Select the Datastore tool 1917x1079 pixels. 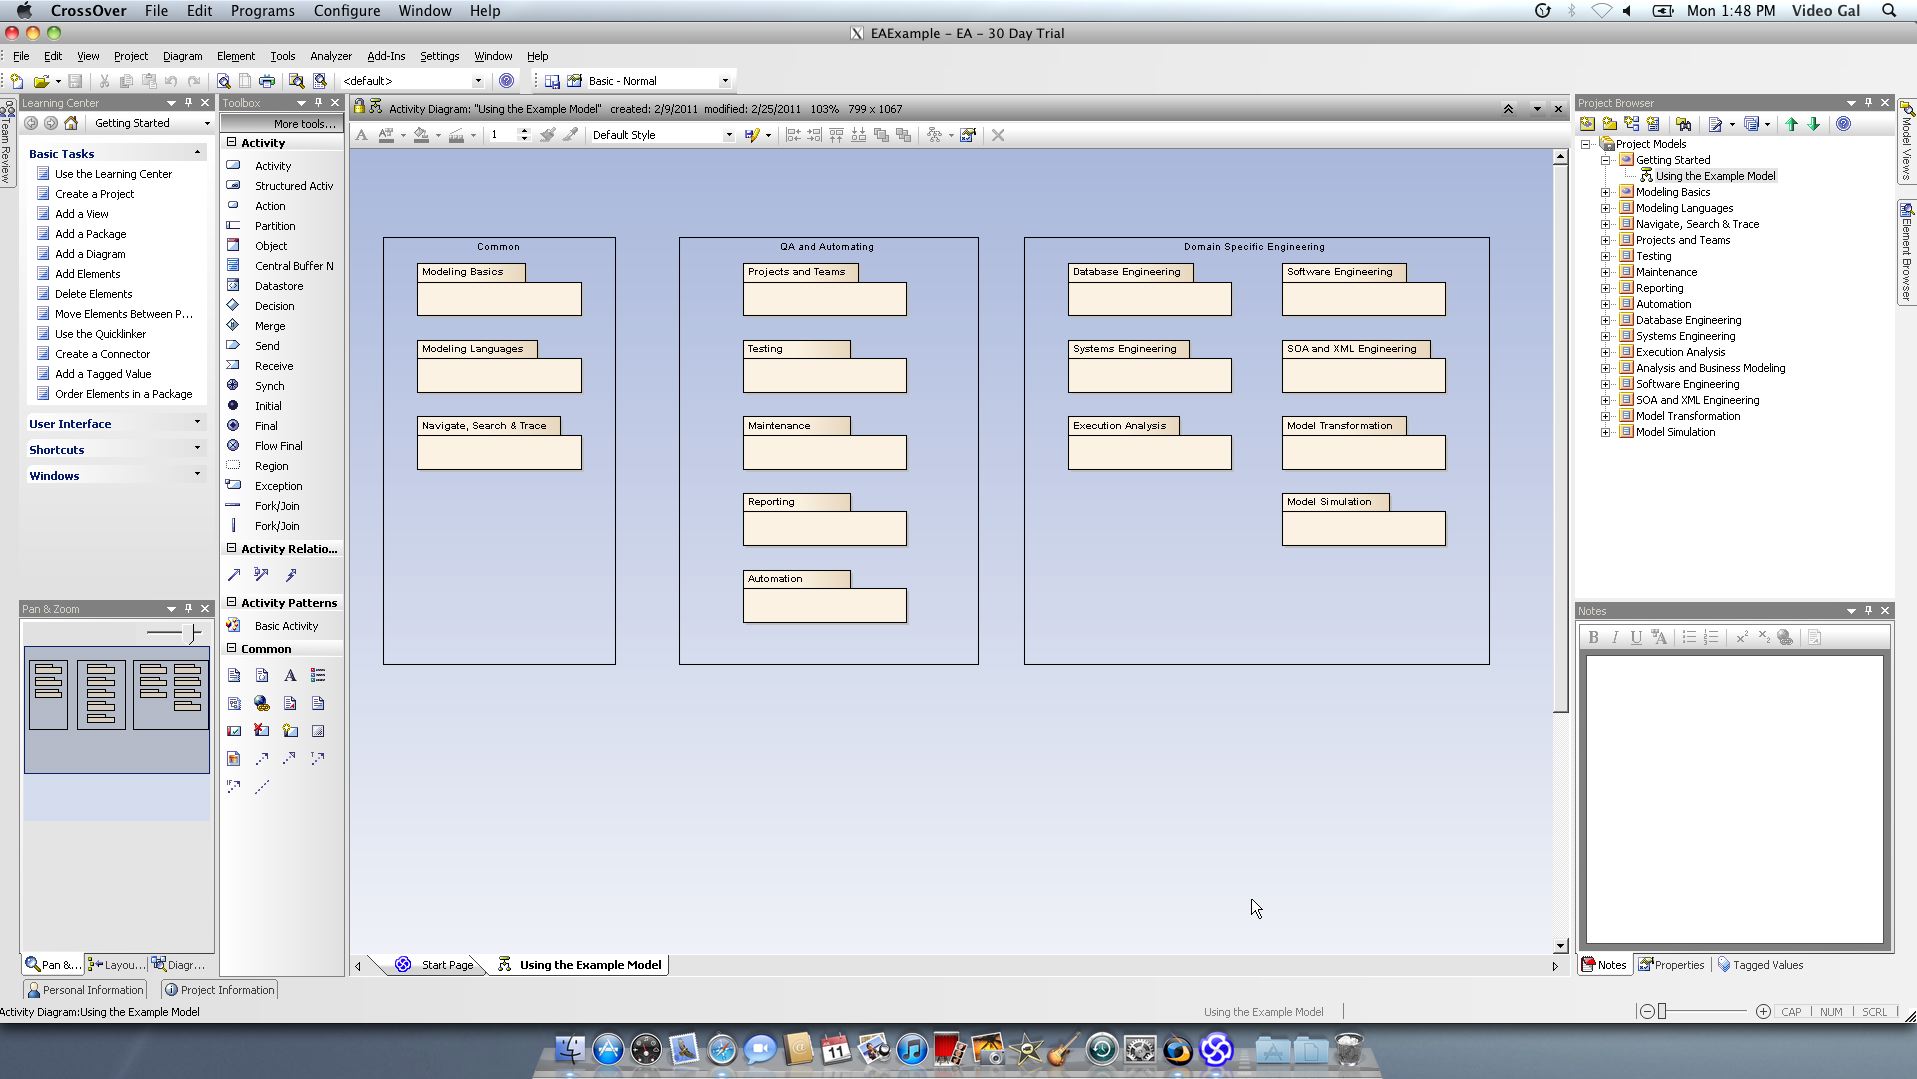(x=278, y=286)
